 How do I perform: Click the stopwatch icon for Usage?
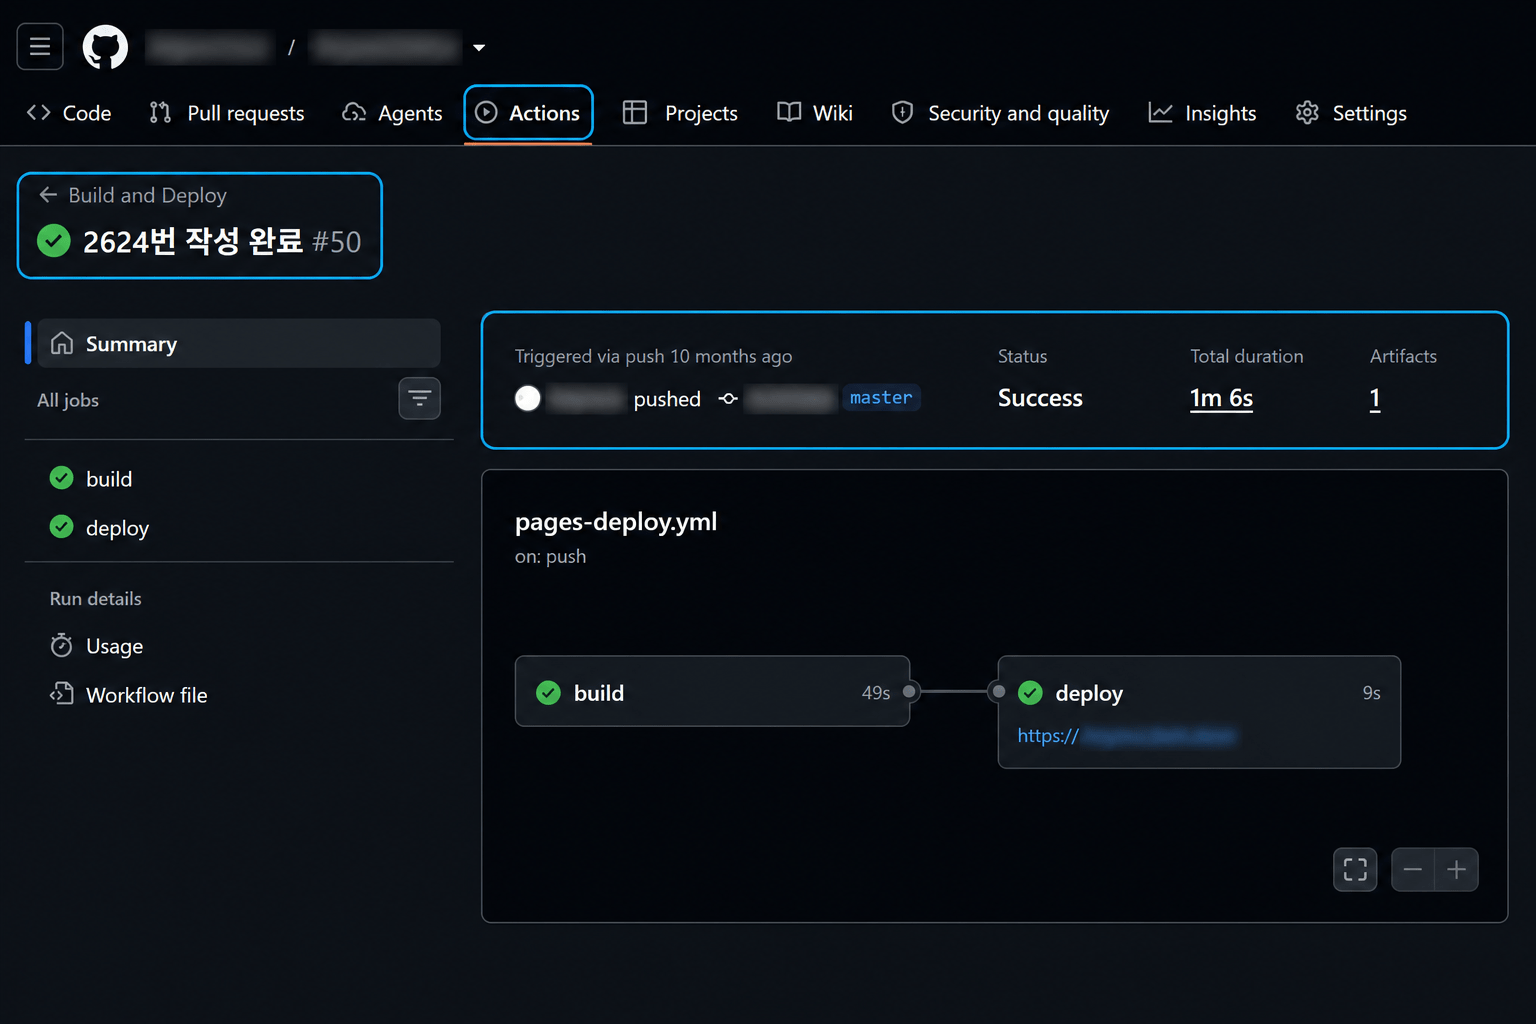(x=62, y=646)
